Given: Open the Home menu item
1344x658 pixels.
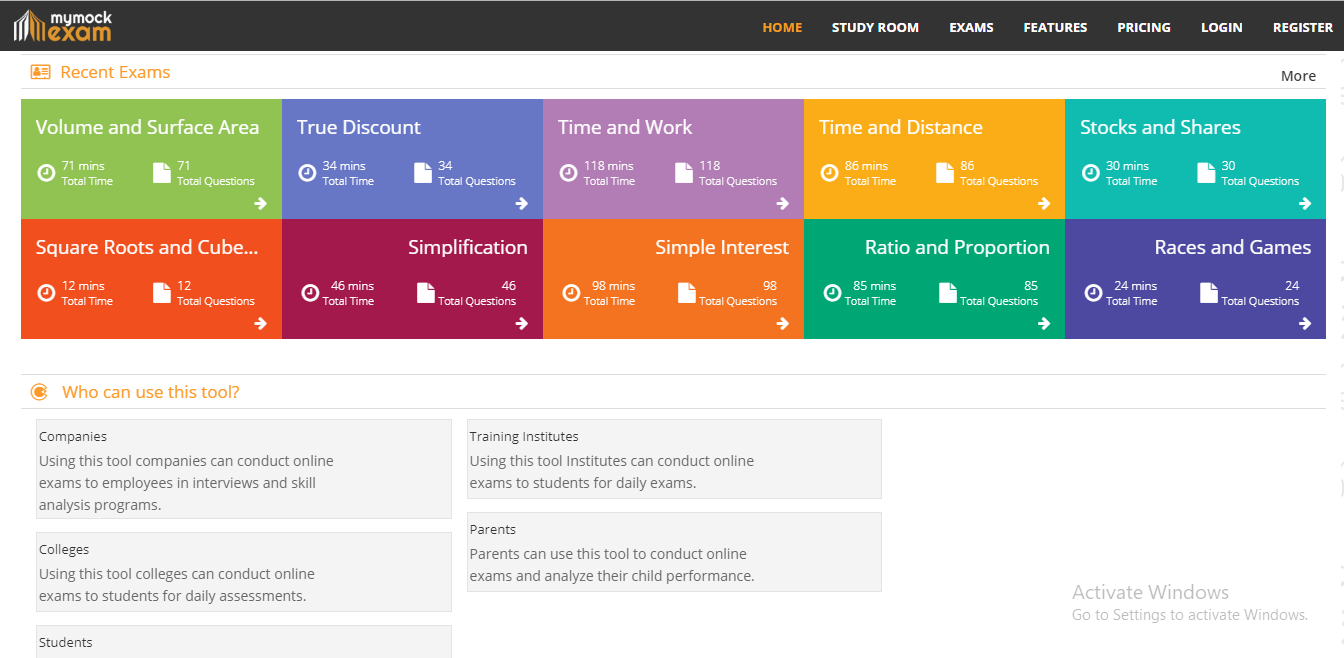Looking at the screenshot, I should pyautogui.click(x=782, y=28).
